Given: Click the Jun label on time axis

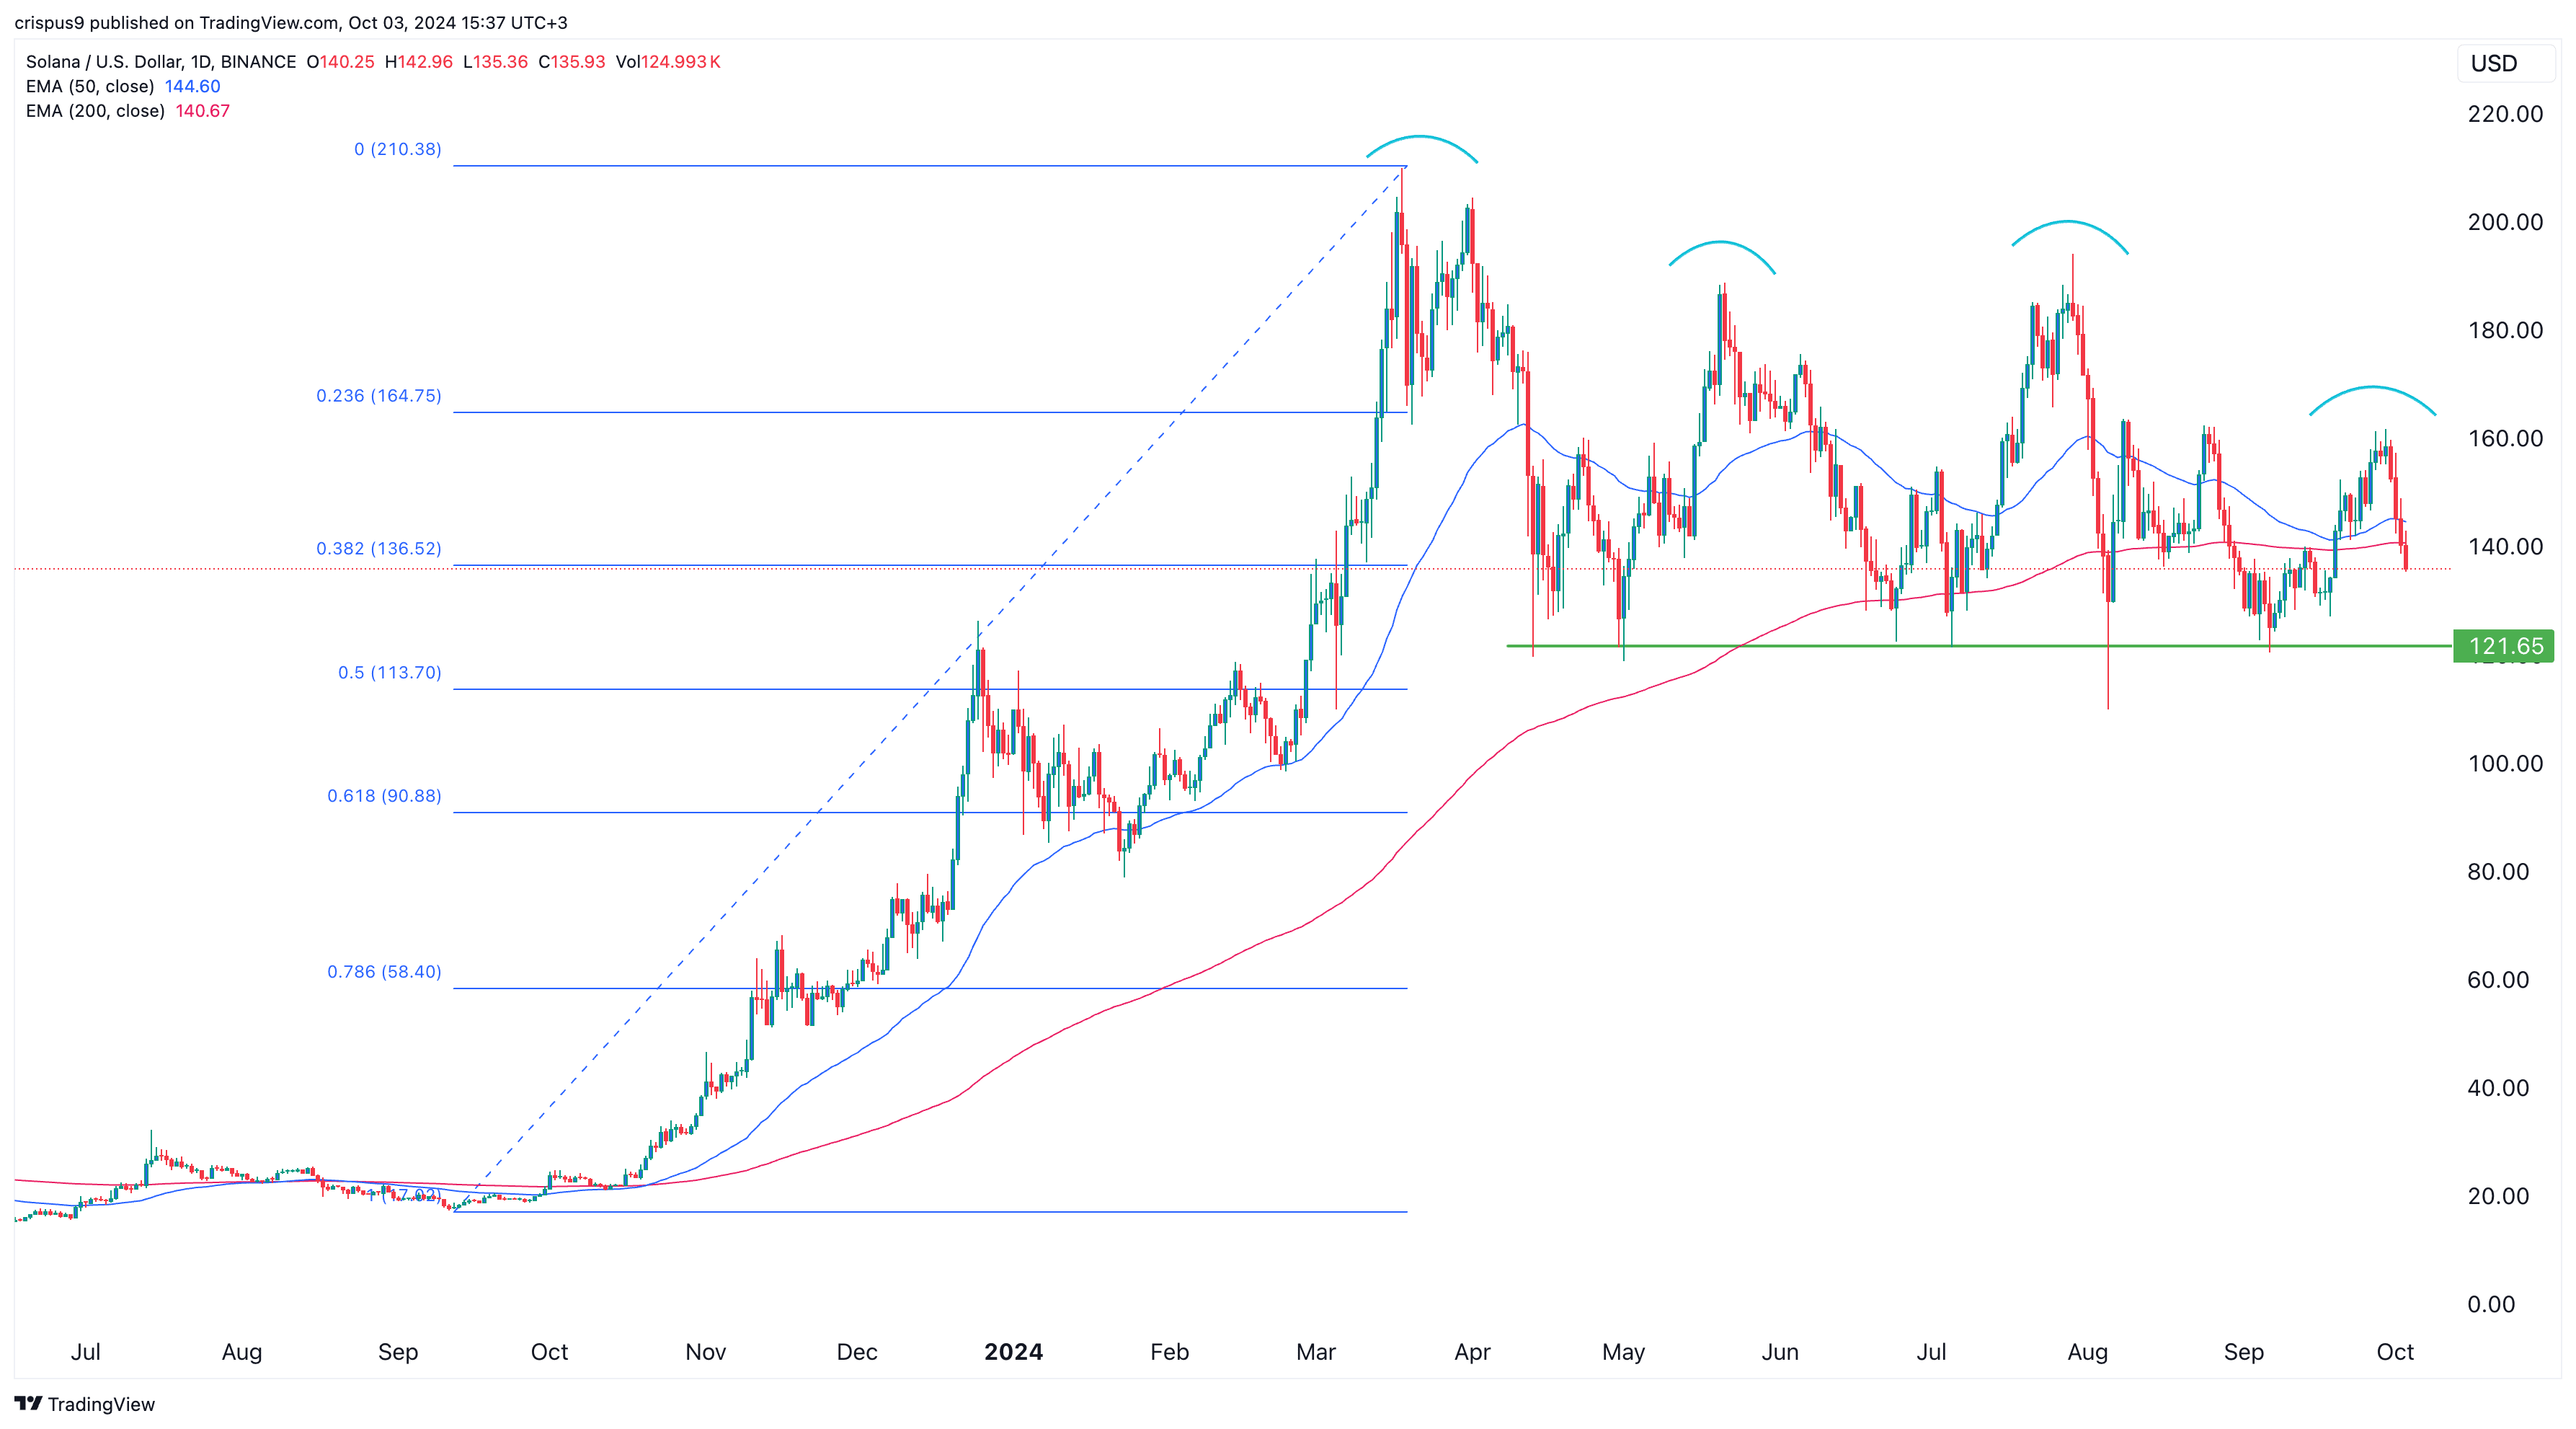Looking at the screenshot, I should click(1779, 1352).
